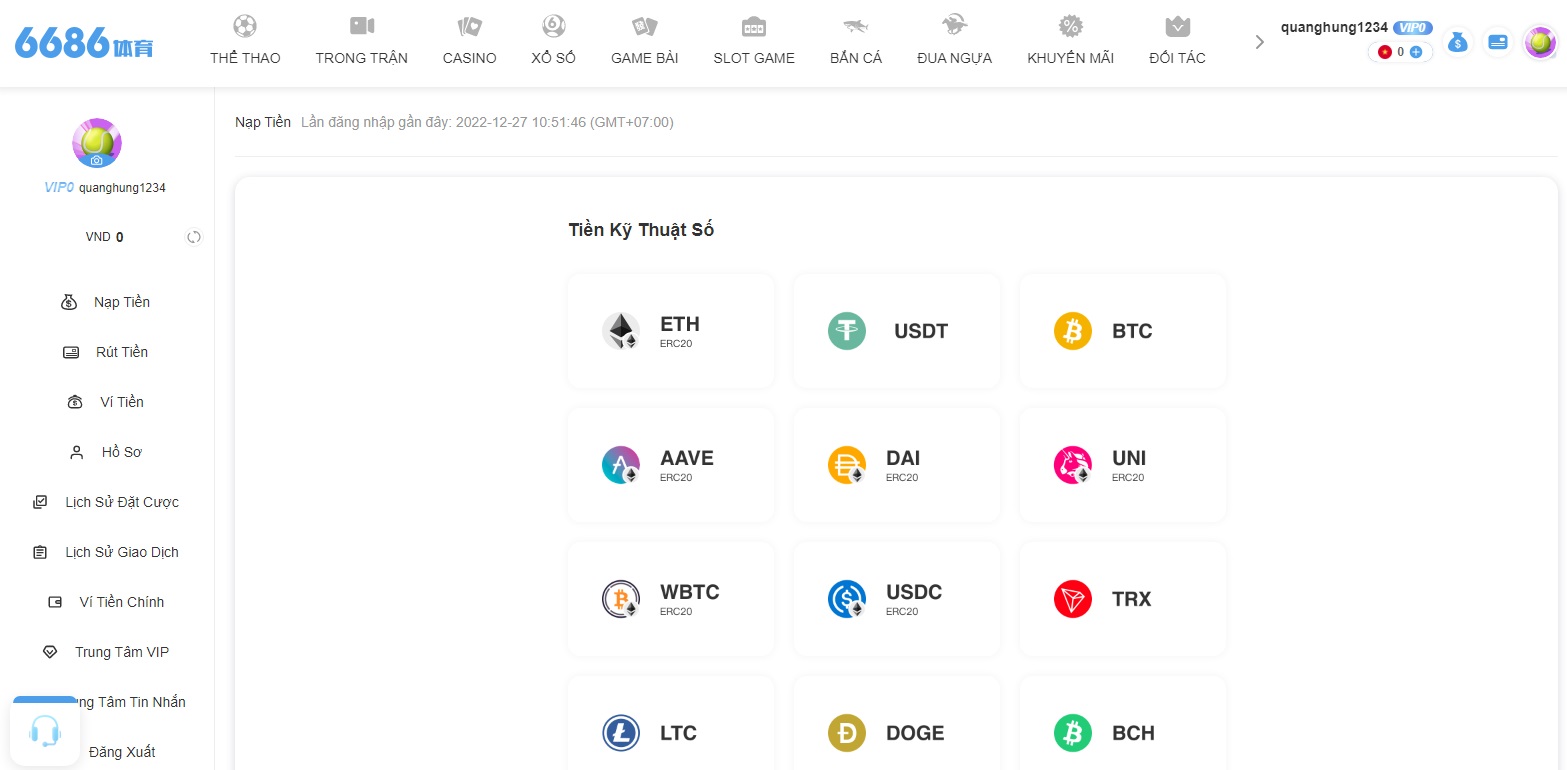1567x770 pixels.
Task: Select ETH ERC20 deposit option
Action: (671, 331)
